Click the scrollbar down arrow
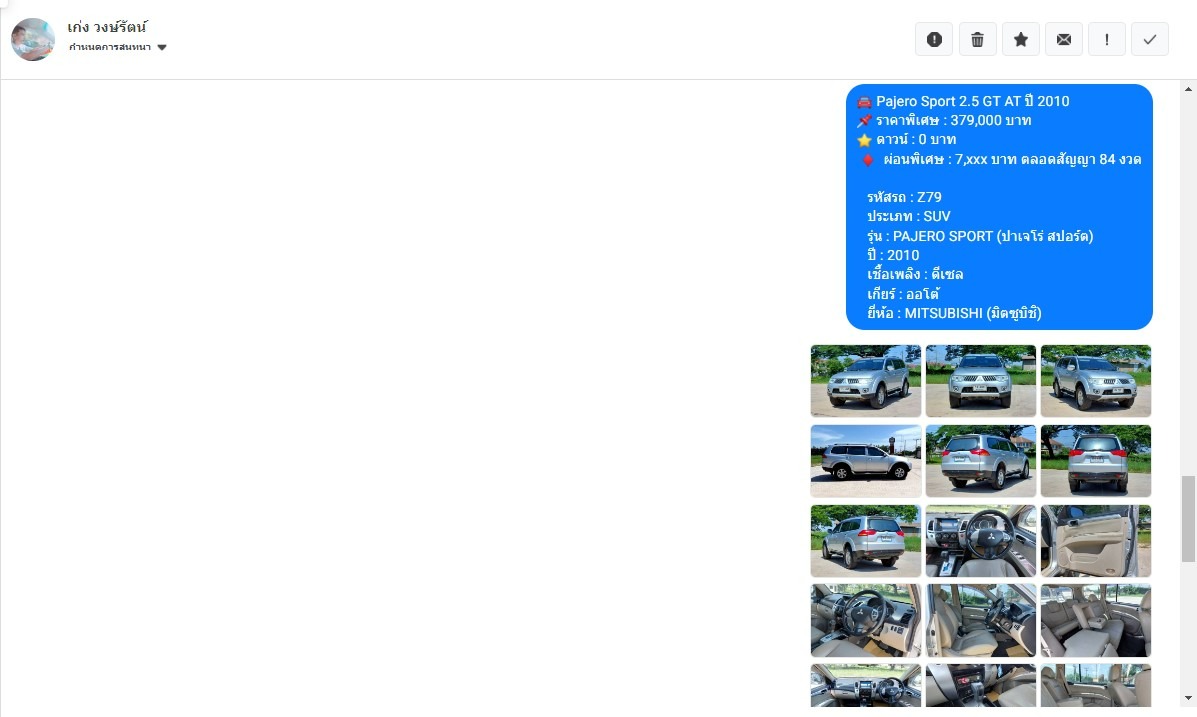The width and height of the screenshot is (1197, 717). [1189, 698]
